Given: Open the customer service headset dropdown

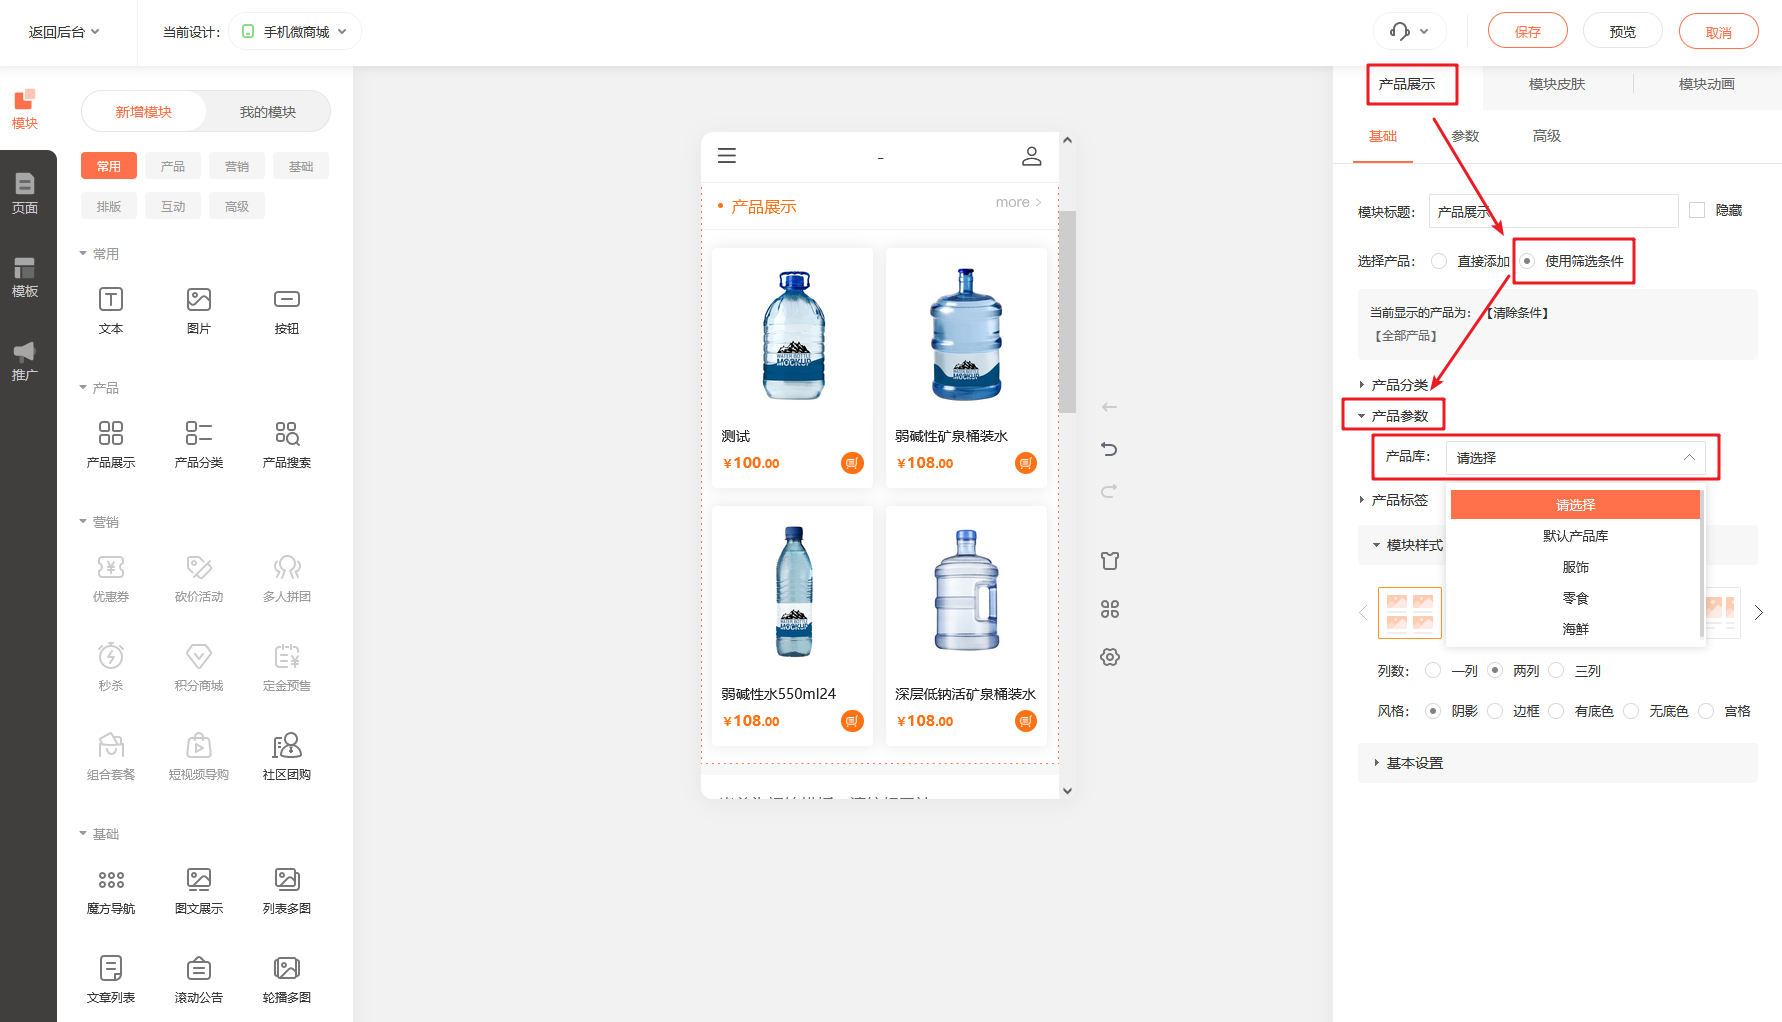Looking at the screenshot, I should point(1409,31).
